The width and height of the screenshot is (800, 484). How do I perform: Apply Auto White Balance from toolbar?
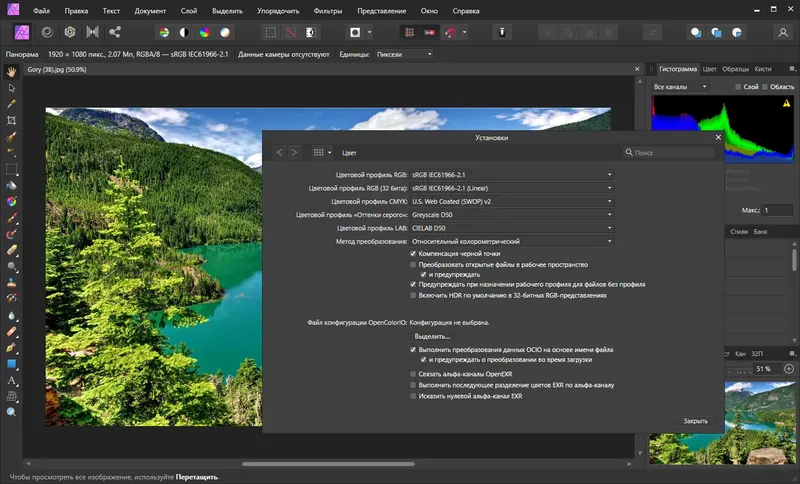click(x=225, y=33)
